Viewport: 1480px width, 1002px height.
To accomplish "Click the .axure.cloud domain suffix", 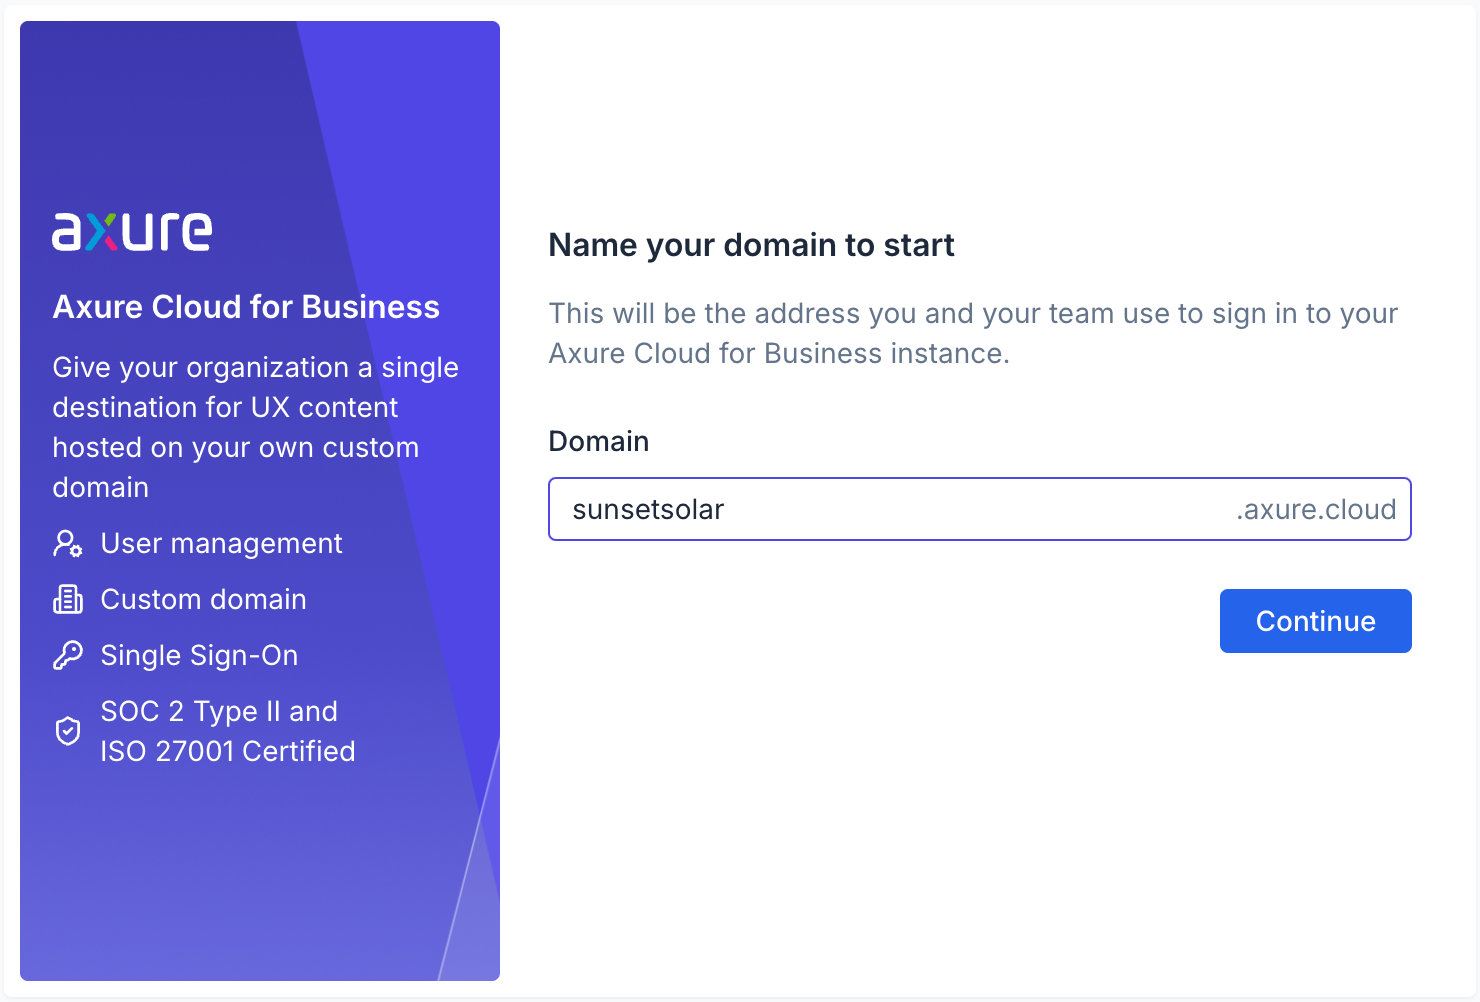I will point(1315,510).
